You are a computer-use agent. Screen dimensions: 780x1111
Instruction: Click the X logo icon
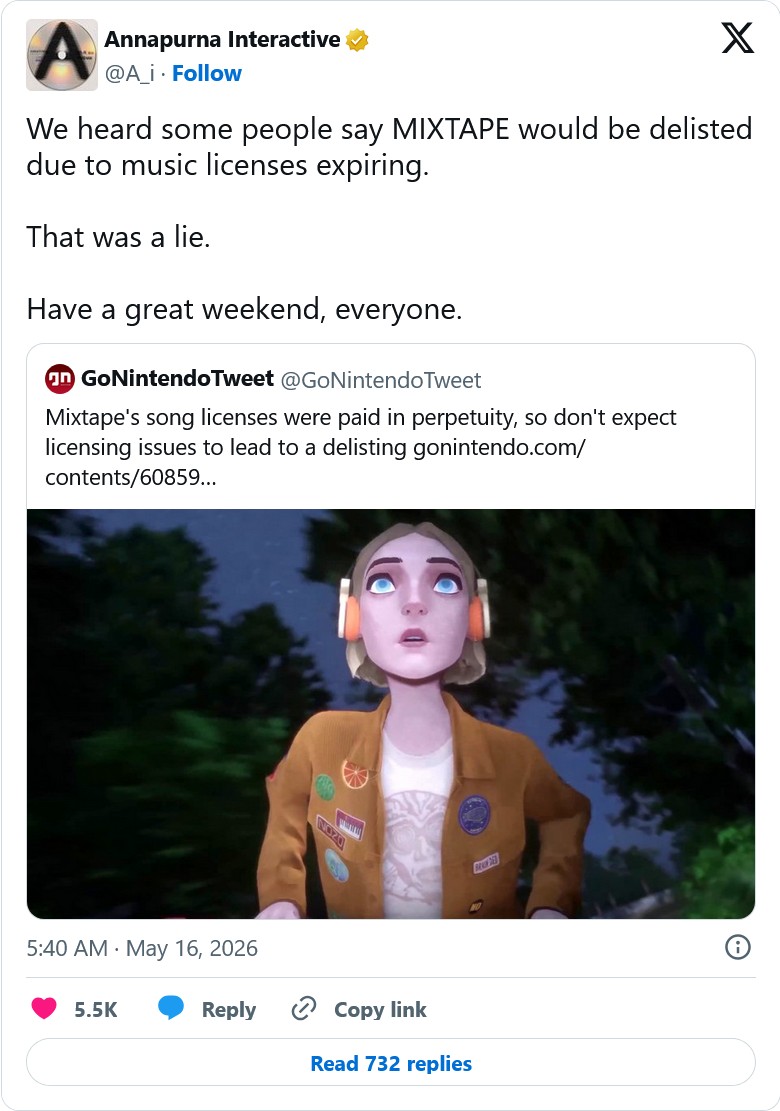tap(737, 38)
